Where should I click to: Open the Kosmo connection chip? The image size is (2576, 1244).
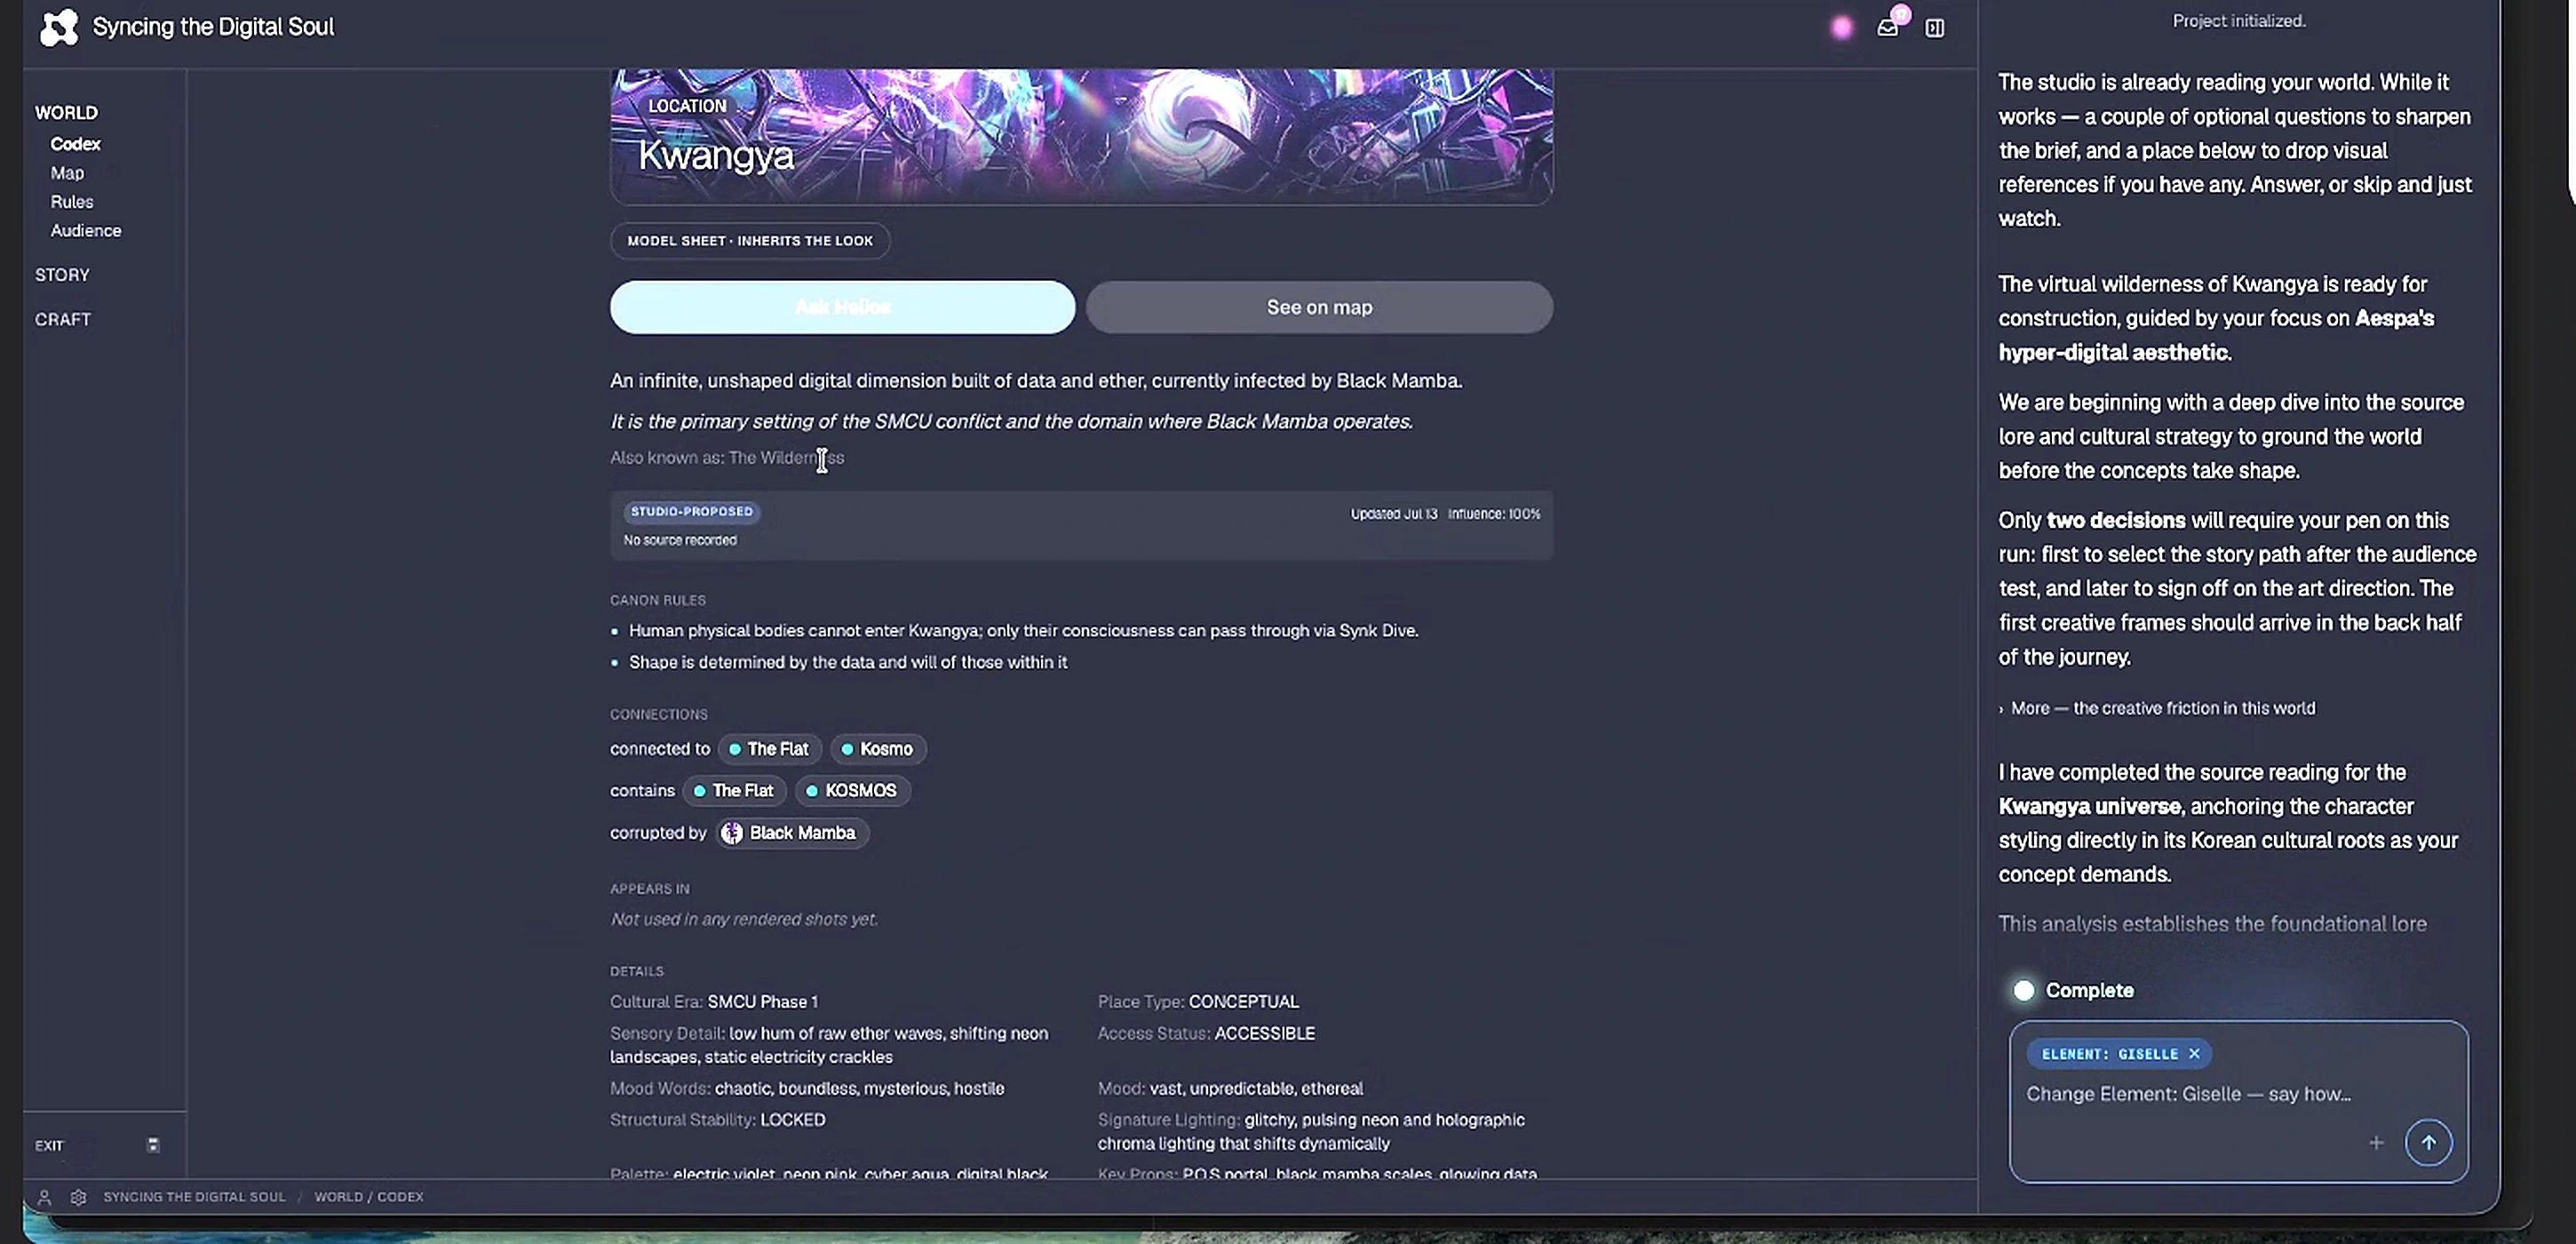coord(878,749)
